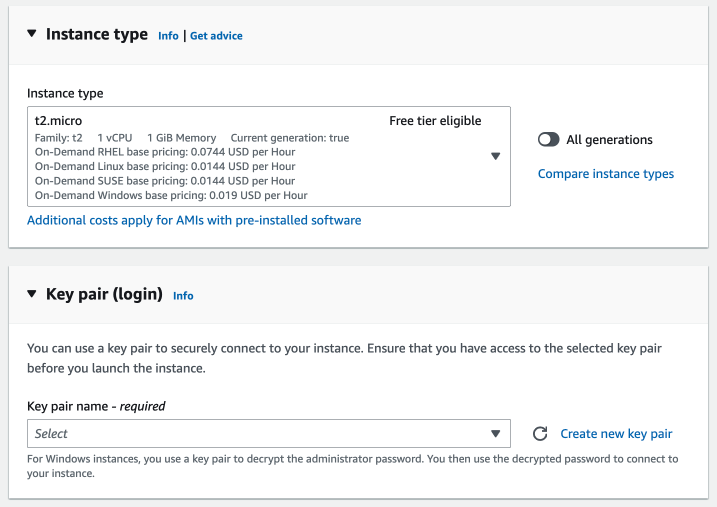717x507 pixels.
Task: Toggle the All generations switch
Action: 548,140
